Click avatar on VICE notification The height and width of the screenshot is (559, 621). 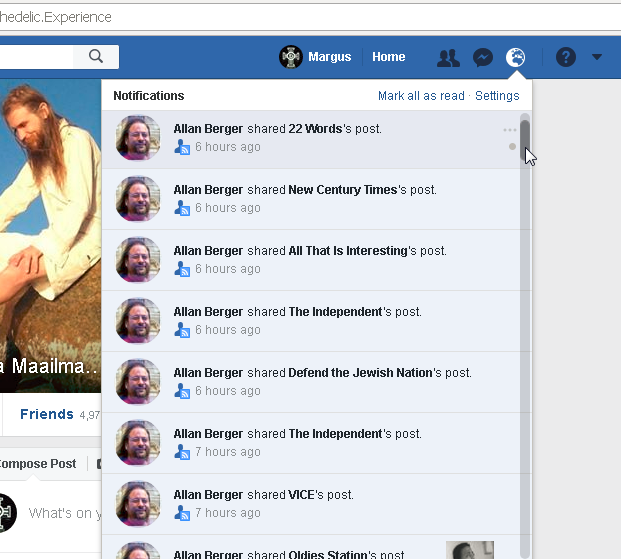click(138, 504)
